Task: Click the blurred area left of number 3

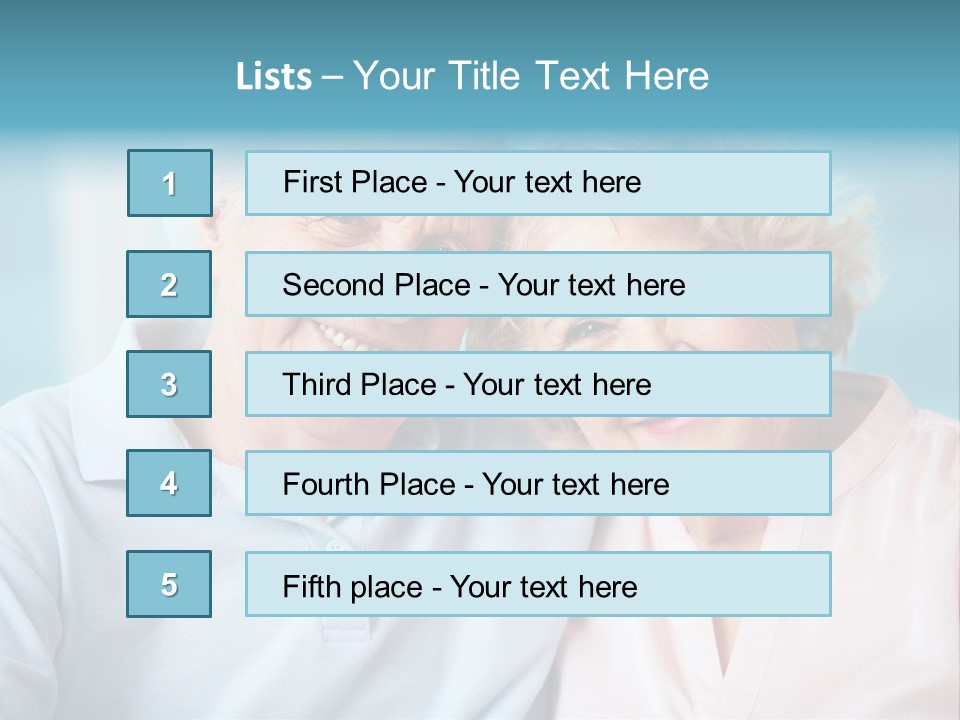Action: click(x=60, y=385)
